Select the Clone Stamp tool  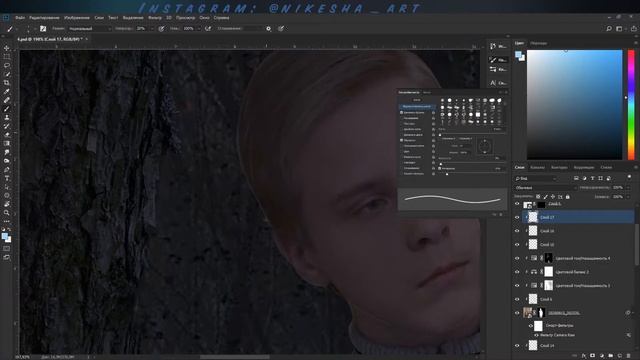pos(7,118)
